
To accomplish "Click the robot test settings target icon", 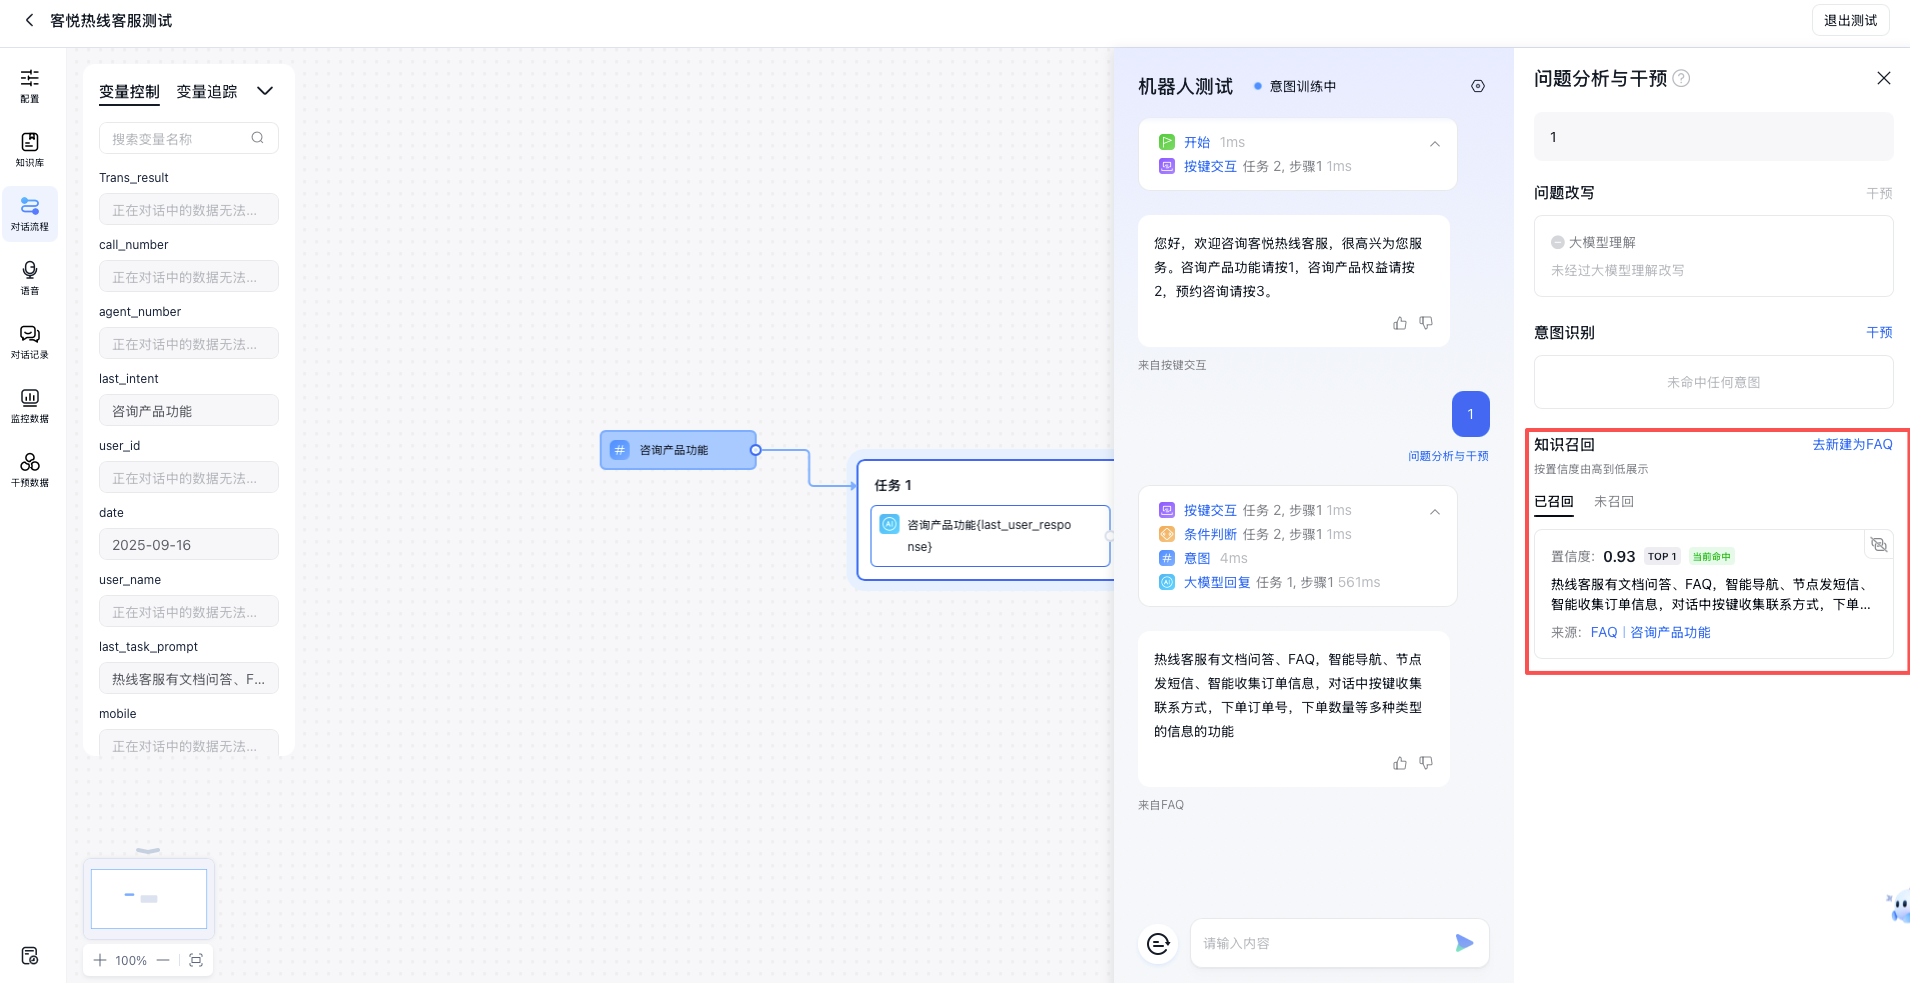I will 1478,86.
